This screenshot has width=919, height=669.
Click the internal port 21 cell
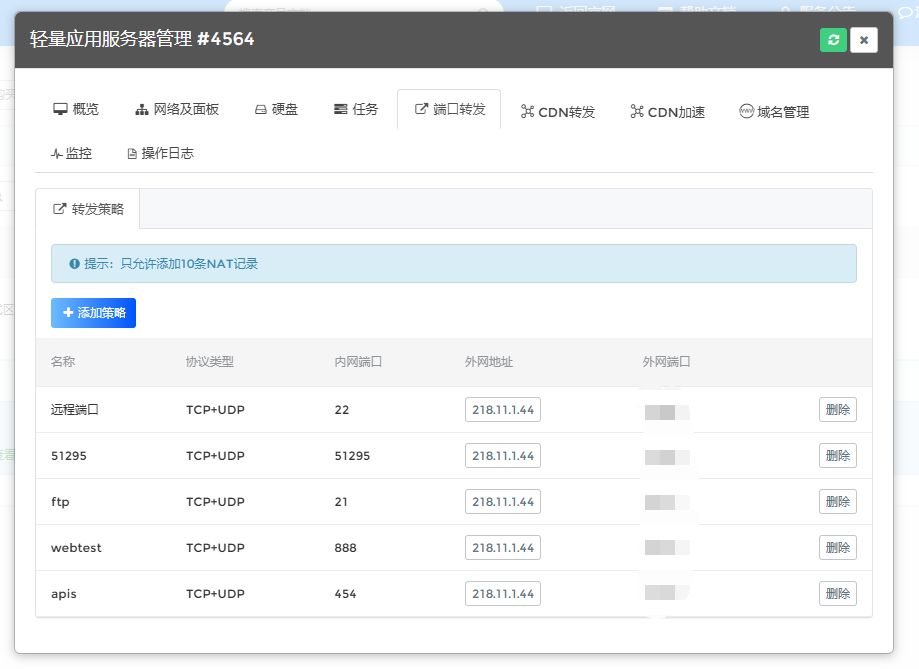coord(341,502)
